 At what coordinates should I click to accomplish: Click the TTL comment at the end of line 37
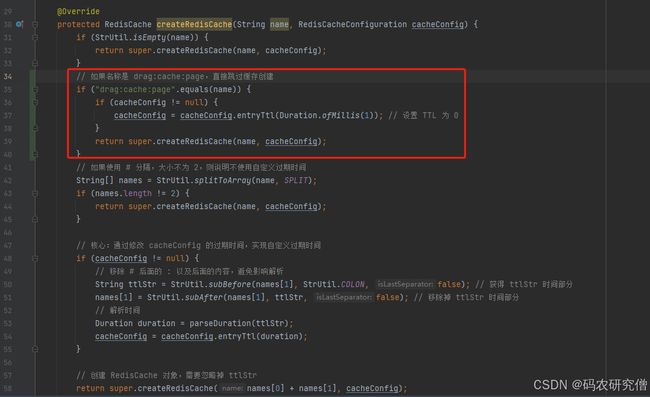click(x=424, y=116)
